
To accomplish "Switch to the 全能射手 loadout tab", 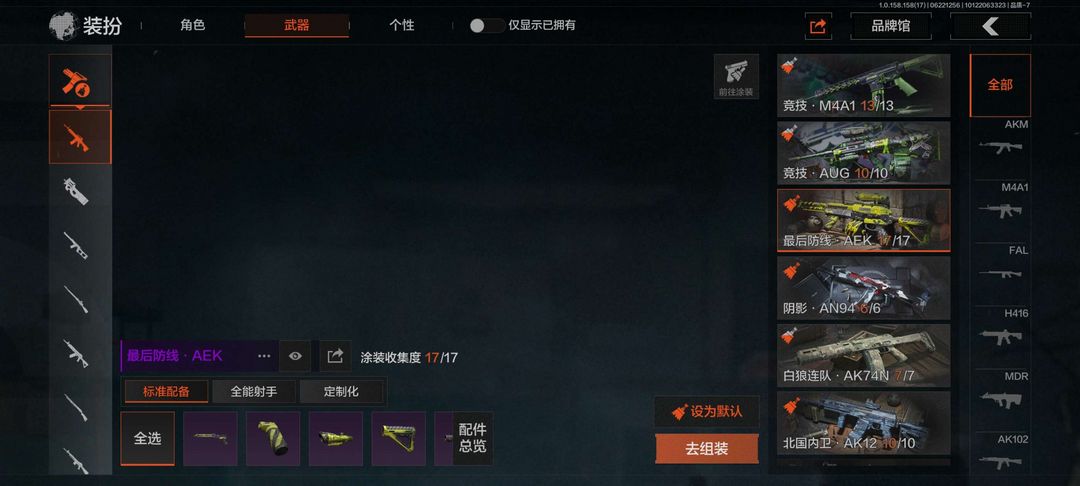I will click(254, 392).
